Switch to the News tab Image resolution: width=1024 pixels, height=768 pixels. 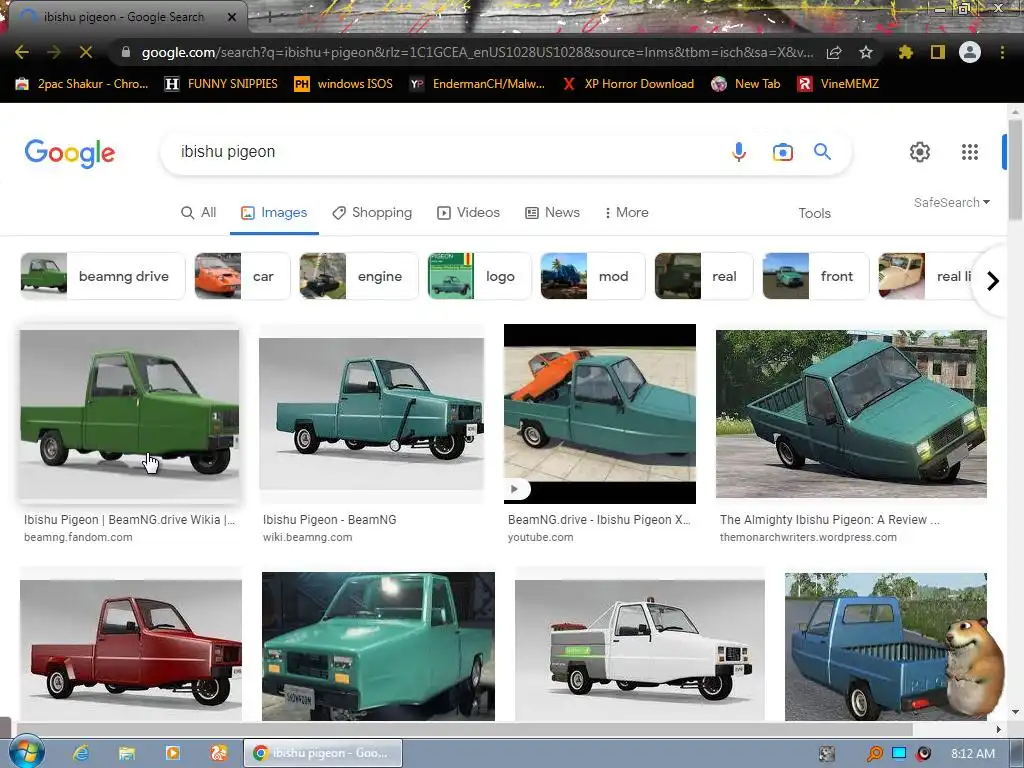pyautogui.click(x=552, y=213)
